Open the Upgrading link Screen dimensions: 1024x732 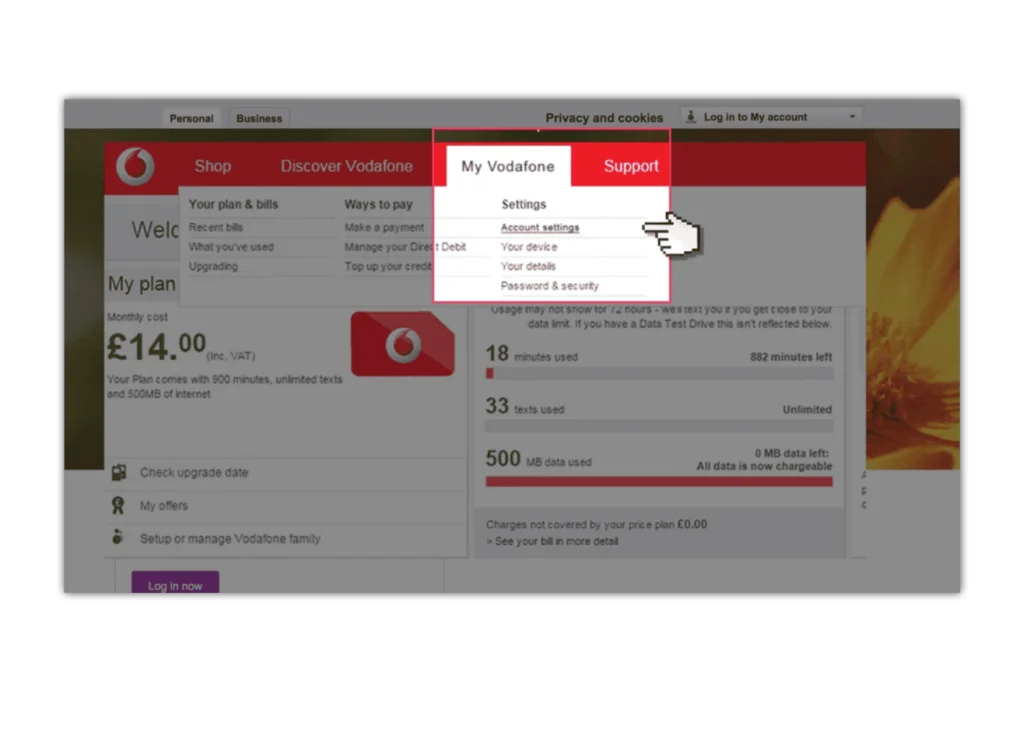point(214,266)
